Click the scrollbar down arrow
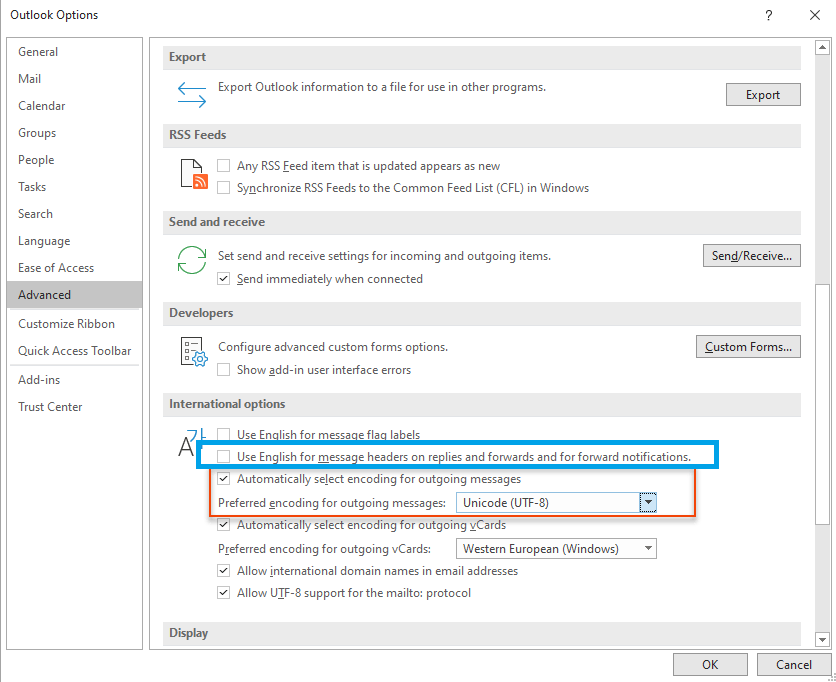Screen dimensions: 836x682 [x=822, y=639]
